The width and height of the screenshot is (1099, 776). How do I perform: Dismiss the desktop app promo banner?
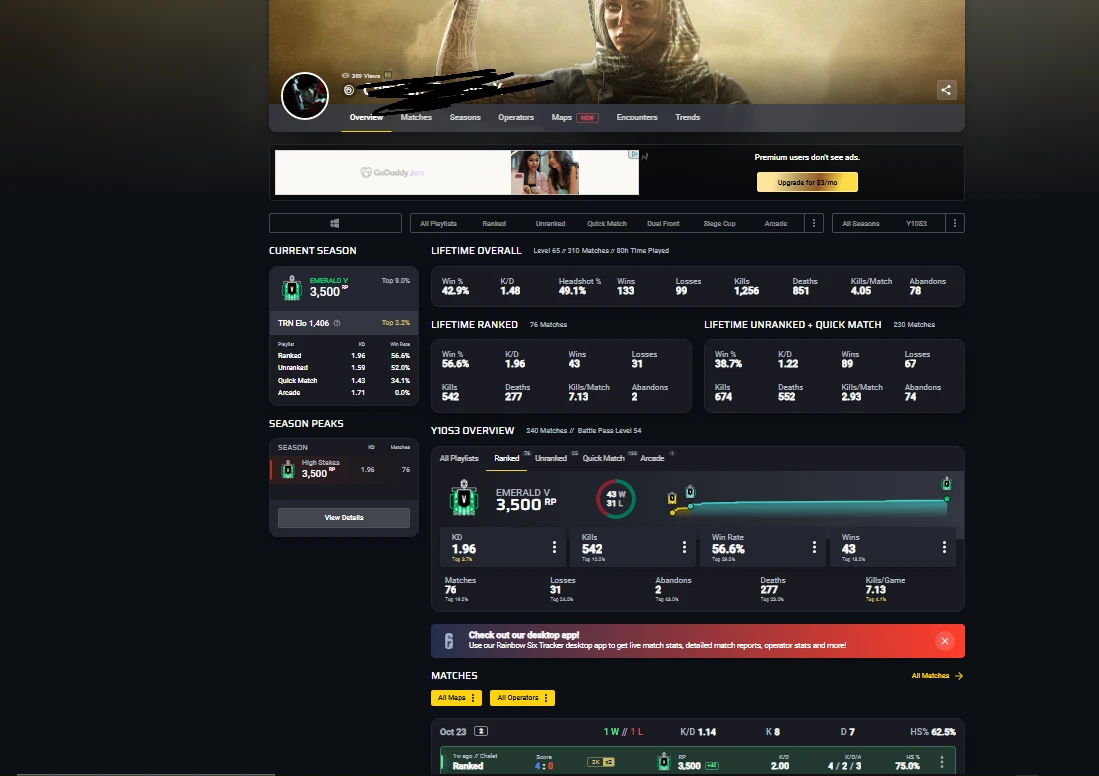coord(945,641)
